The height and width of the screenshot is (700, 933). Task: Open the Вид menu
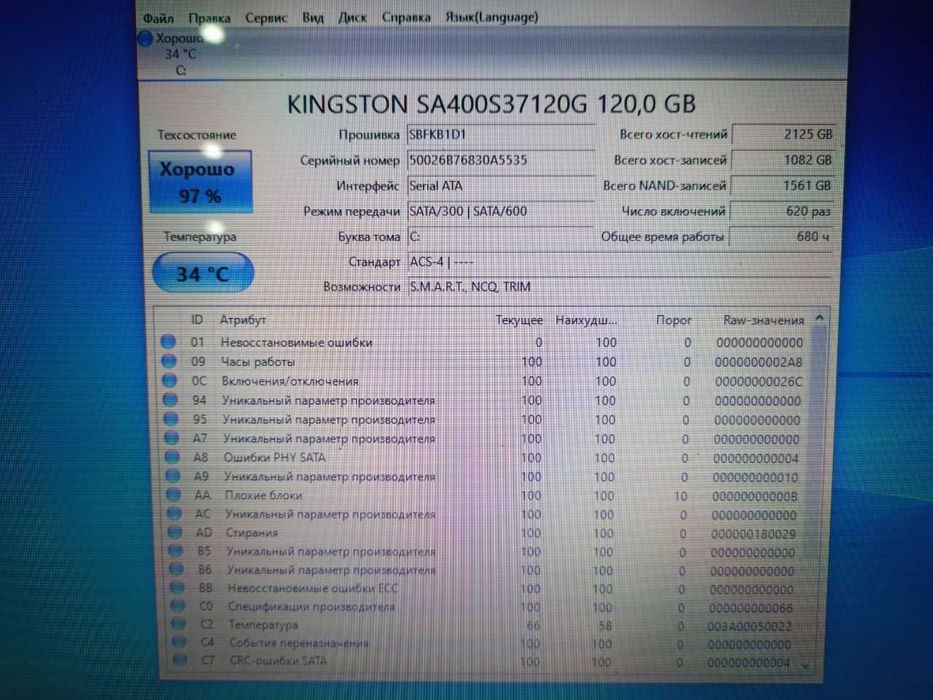tap(312, 18)
